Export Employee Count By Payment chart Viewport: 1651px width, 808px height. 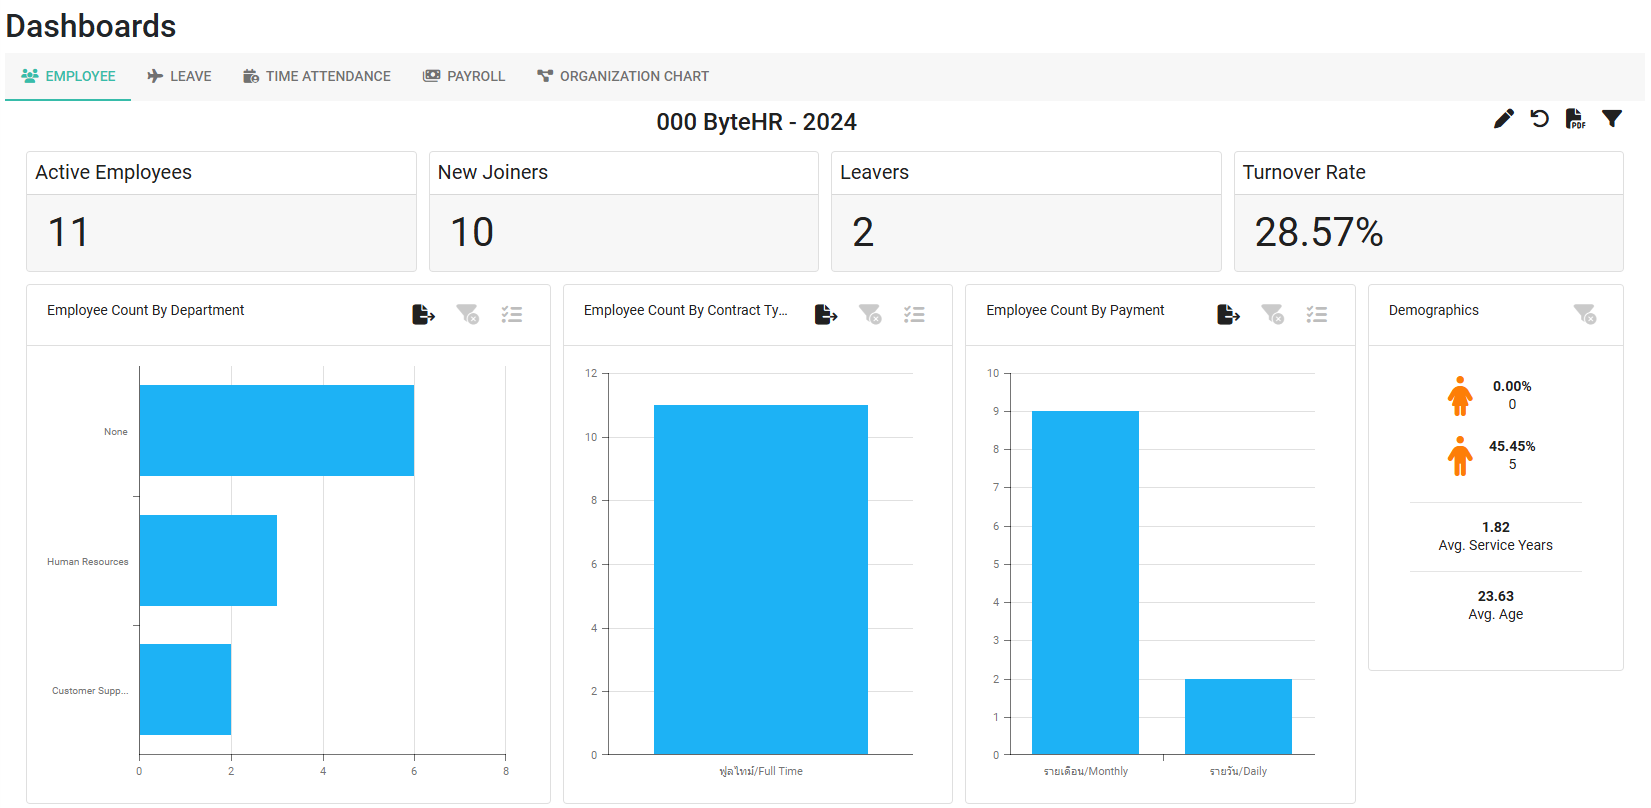point(1229,315)
